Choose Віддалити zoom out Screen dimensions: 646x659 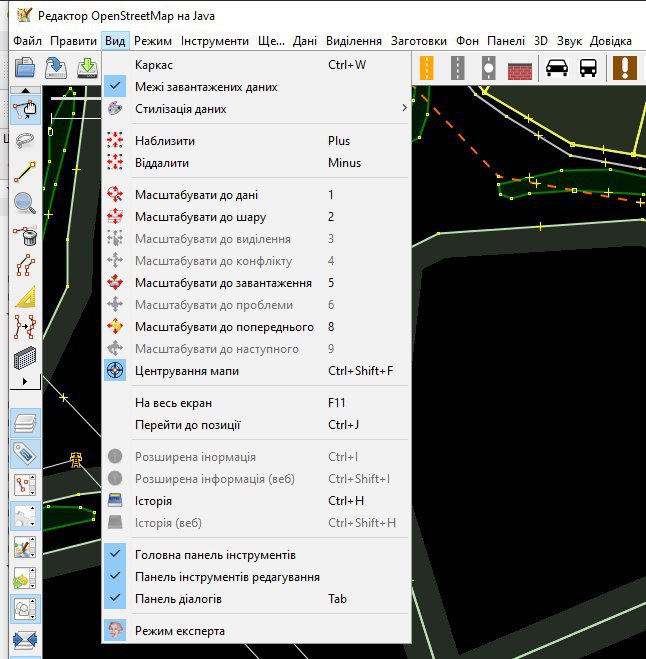256,163
